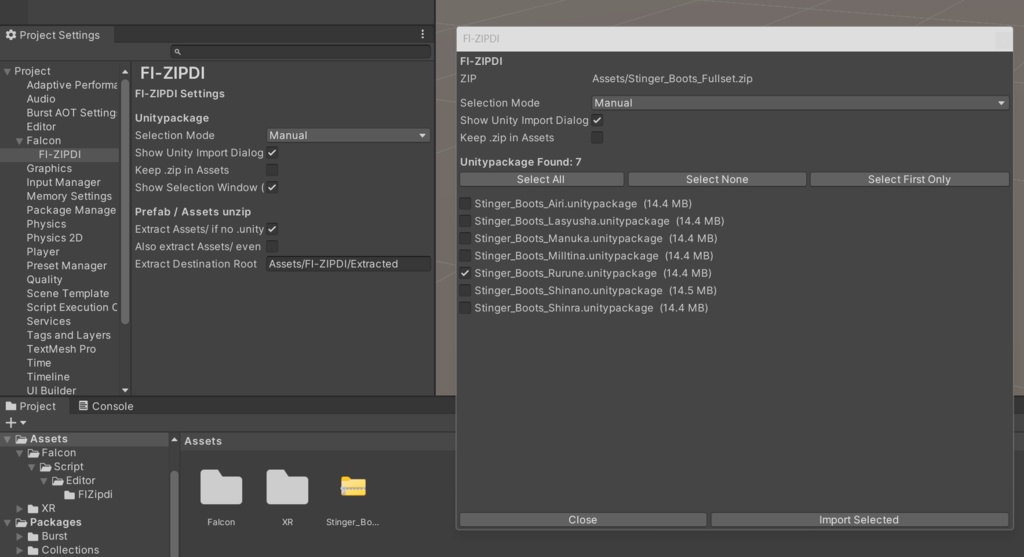The height and width of the screenshot is (557, 1024).
Task: Collapse the Falcon folder in project tree
Action: pos(20,453)
